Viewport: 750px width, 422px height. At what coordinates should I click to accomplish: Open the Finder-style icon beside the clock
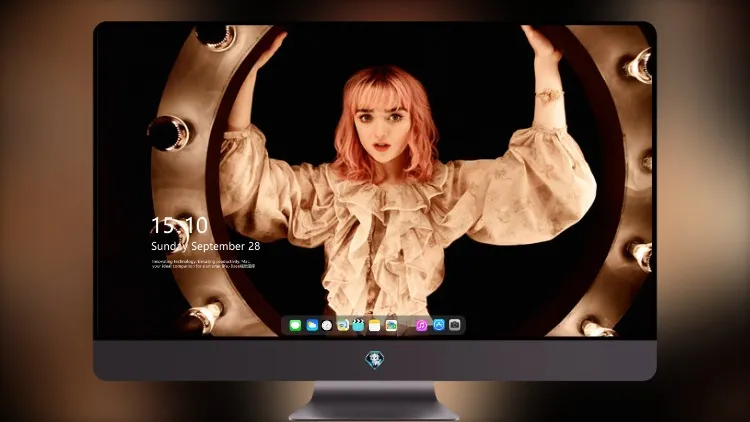(x=343, y=325)
